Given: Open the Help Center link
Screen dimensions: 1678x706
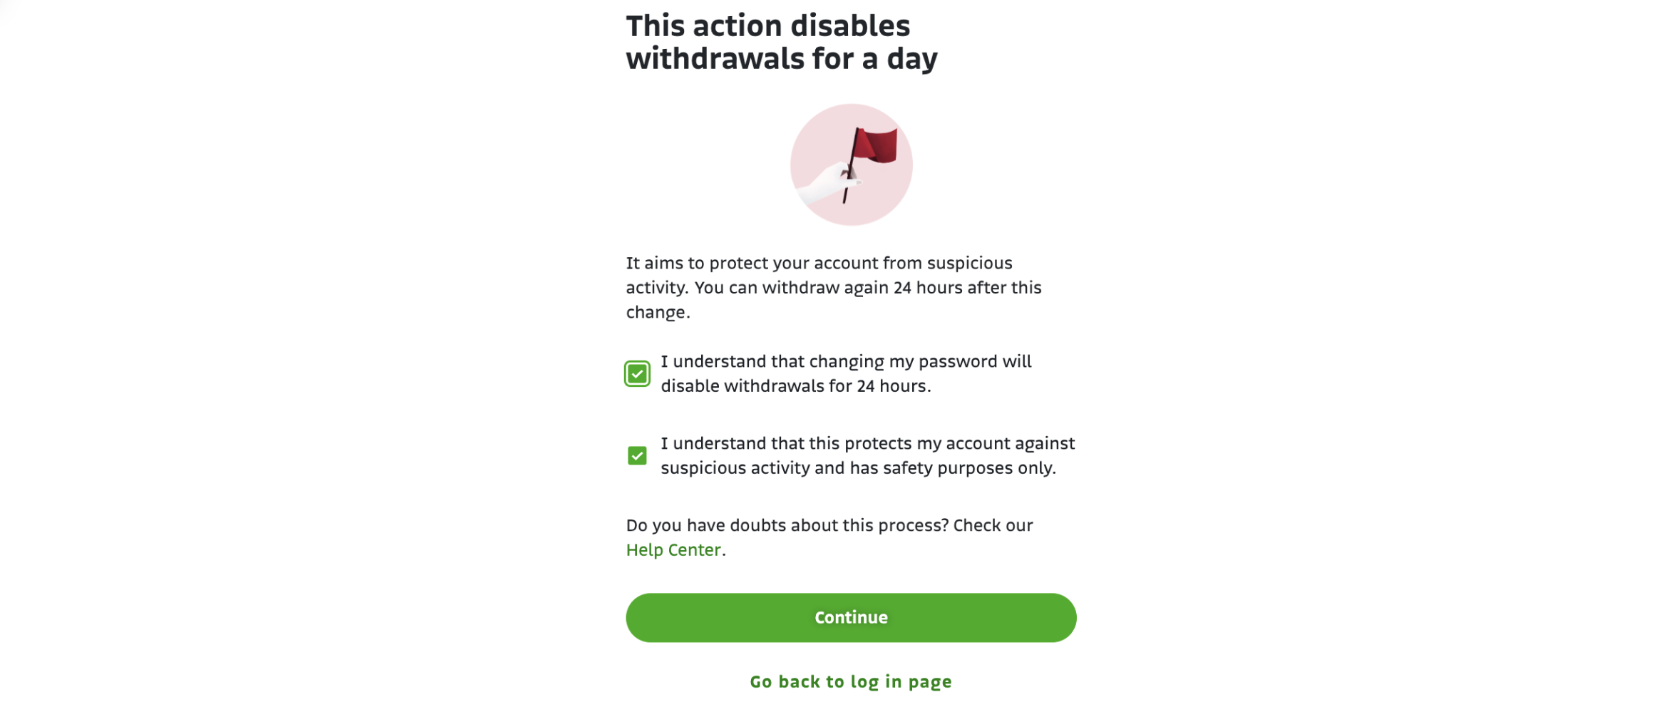Looking at the screenshot, I should coord(673,550).
